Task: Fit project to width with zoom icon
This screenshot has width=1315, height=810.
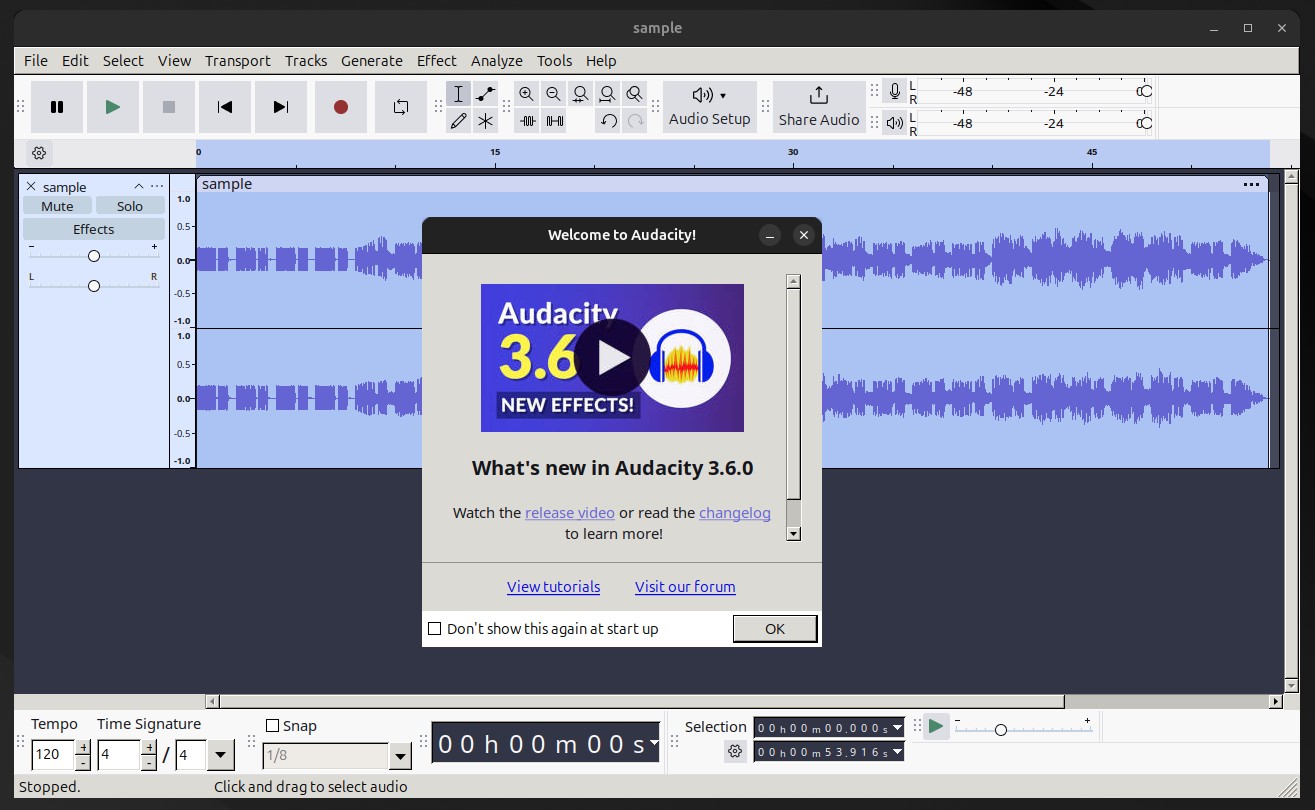Action: point(607,94)
